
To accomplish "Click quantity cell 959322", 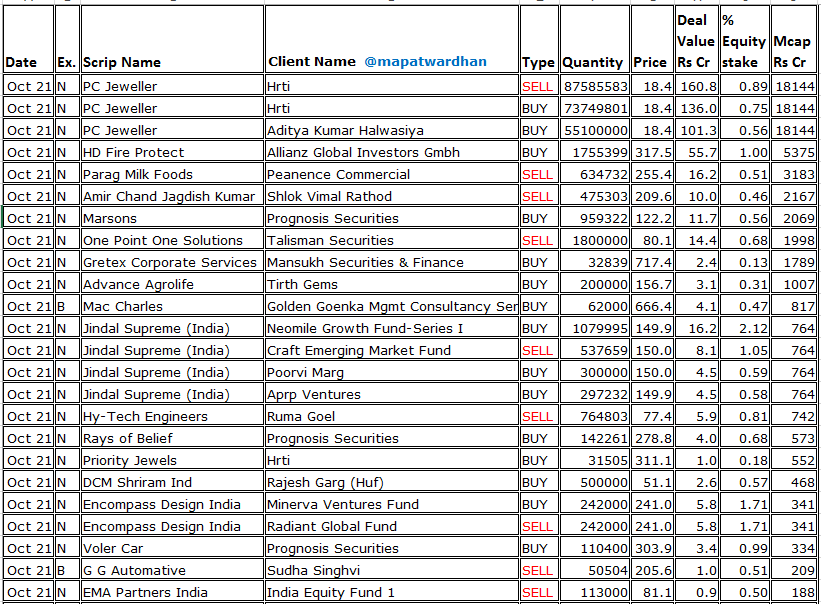I will coord(595,218).
